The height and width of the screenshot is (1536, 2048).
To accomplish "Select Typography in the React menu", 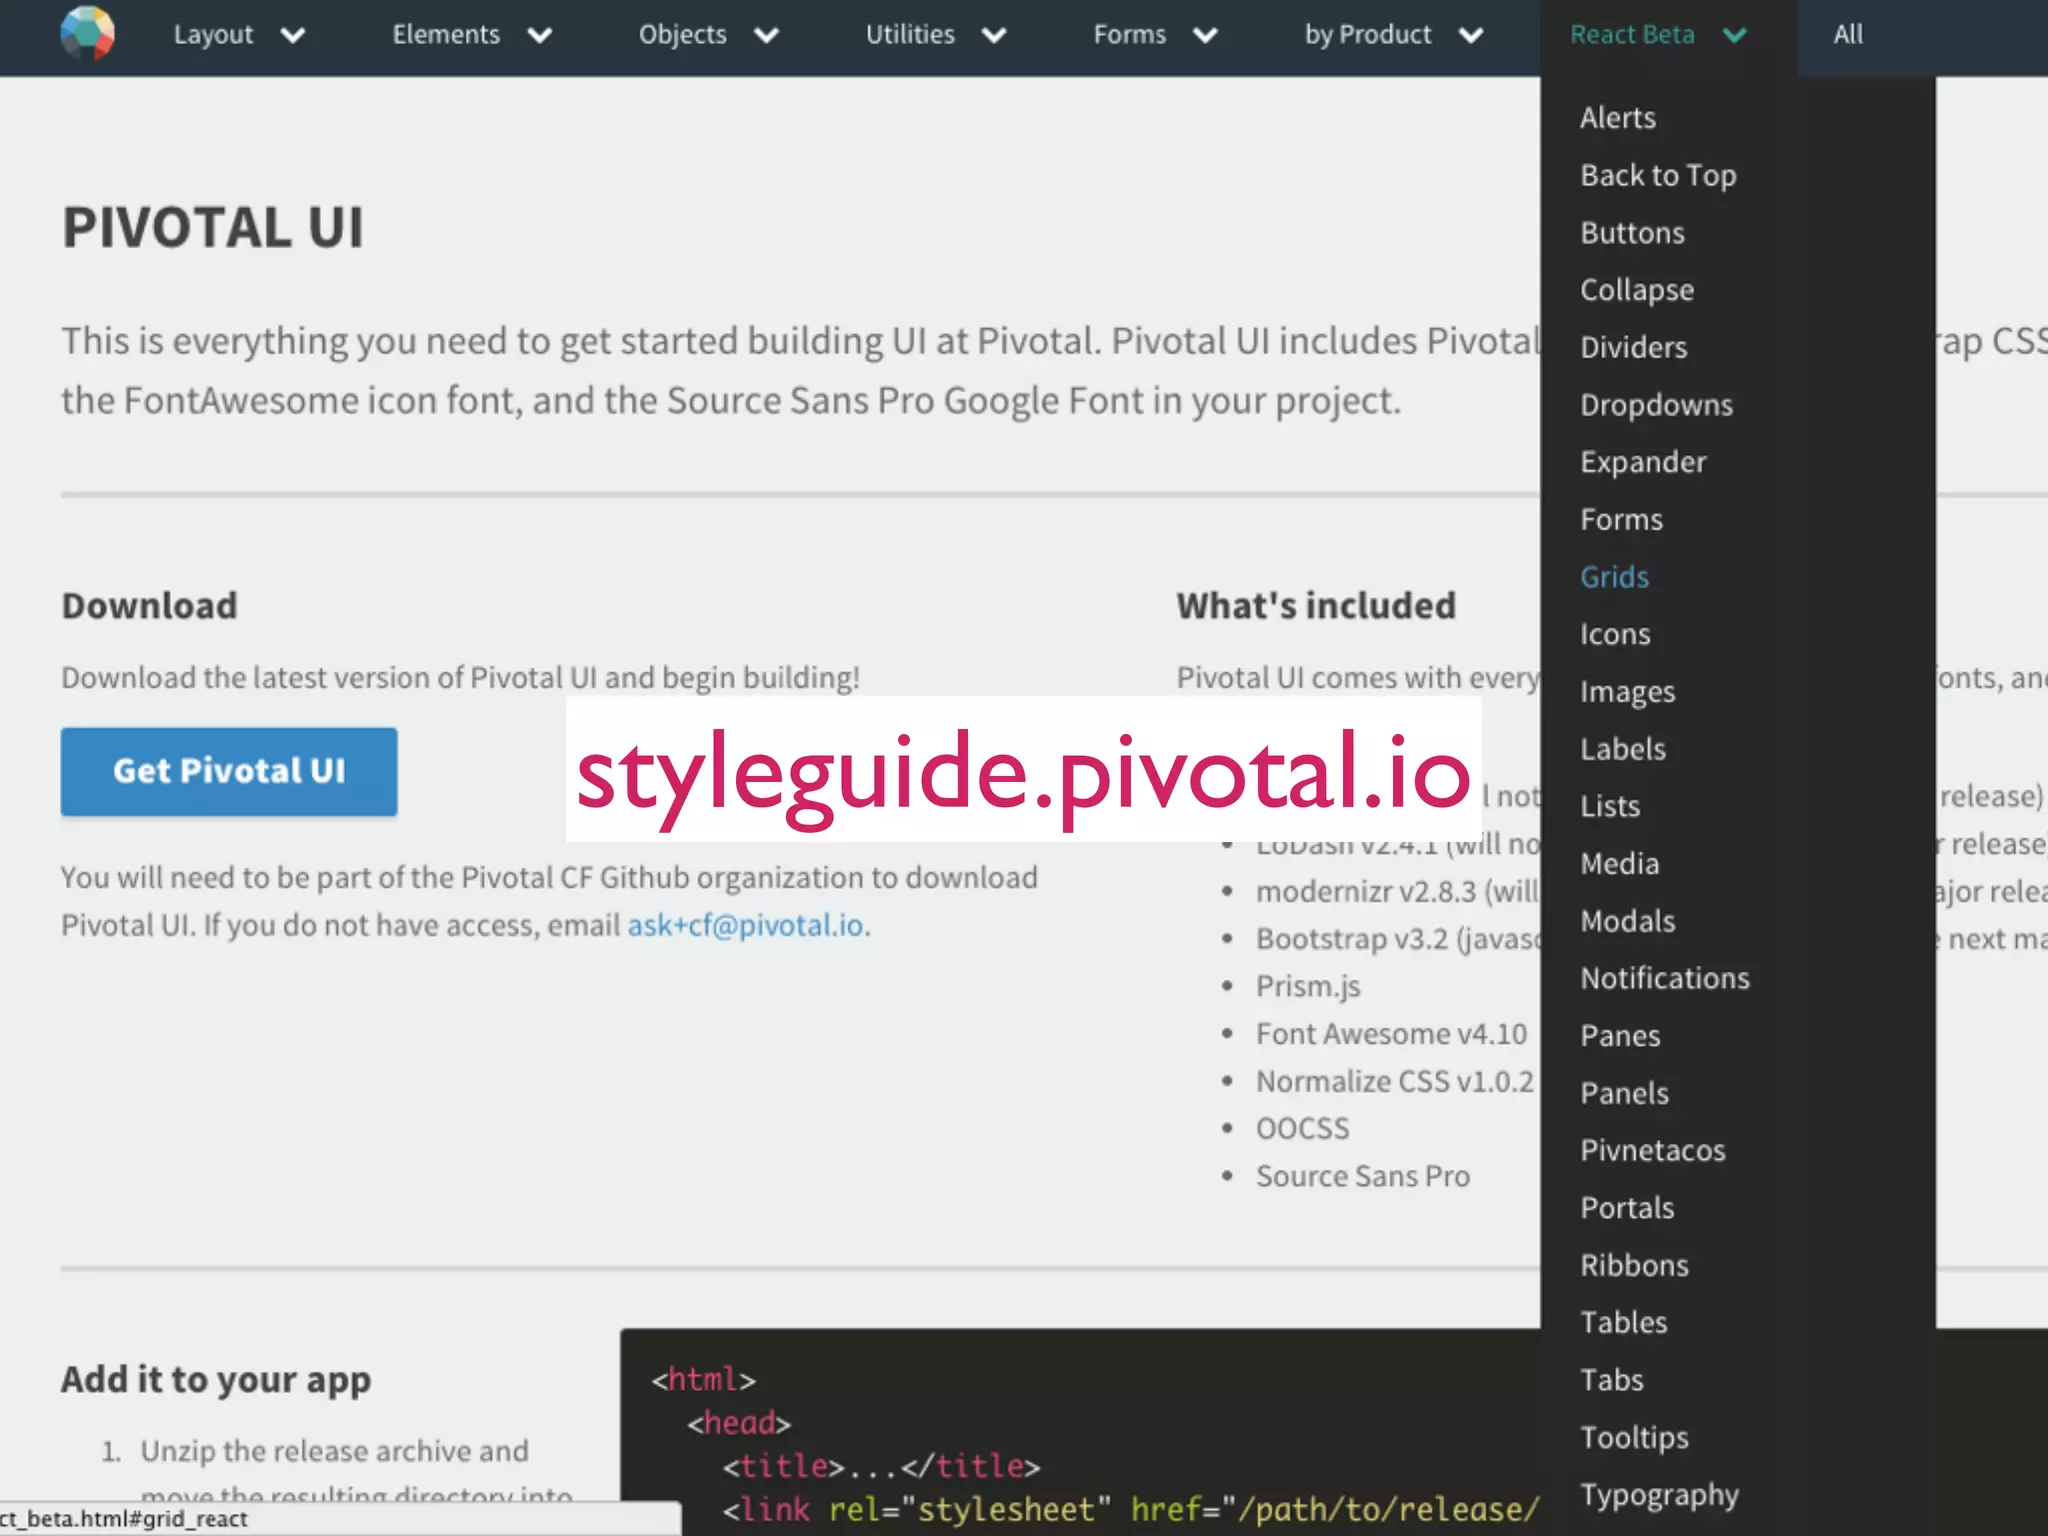I will (x=1659, y=1494).
